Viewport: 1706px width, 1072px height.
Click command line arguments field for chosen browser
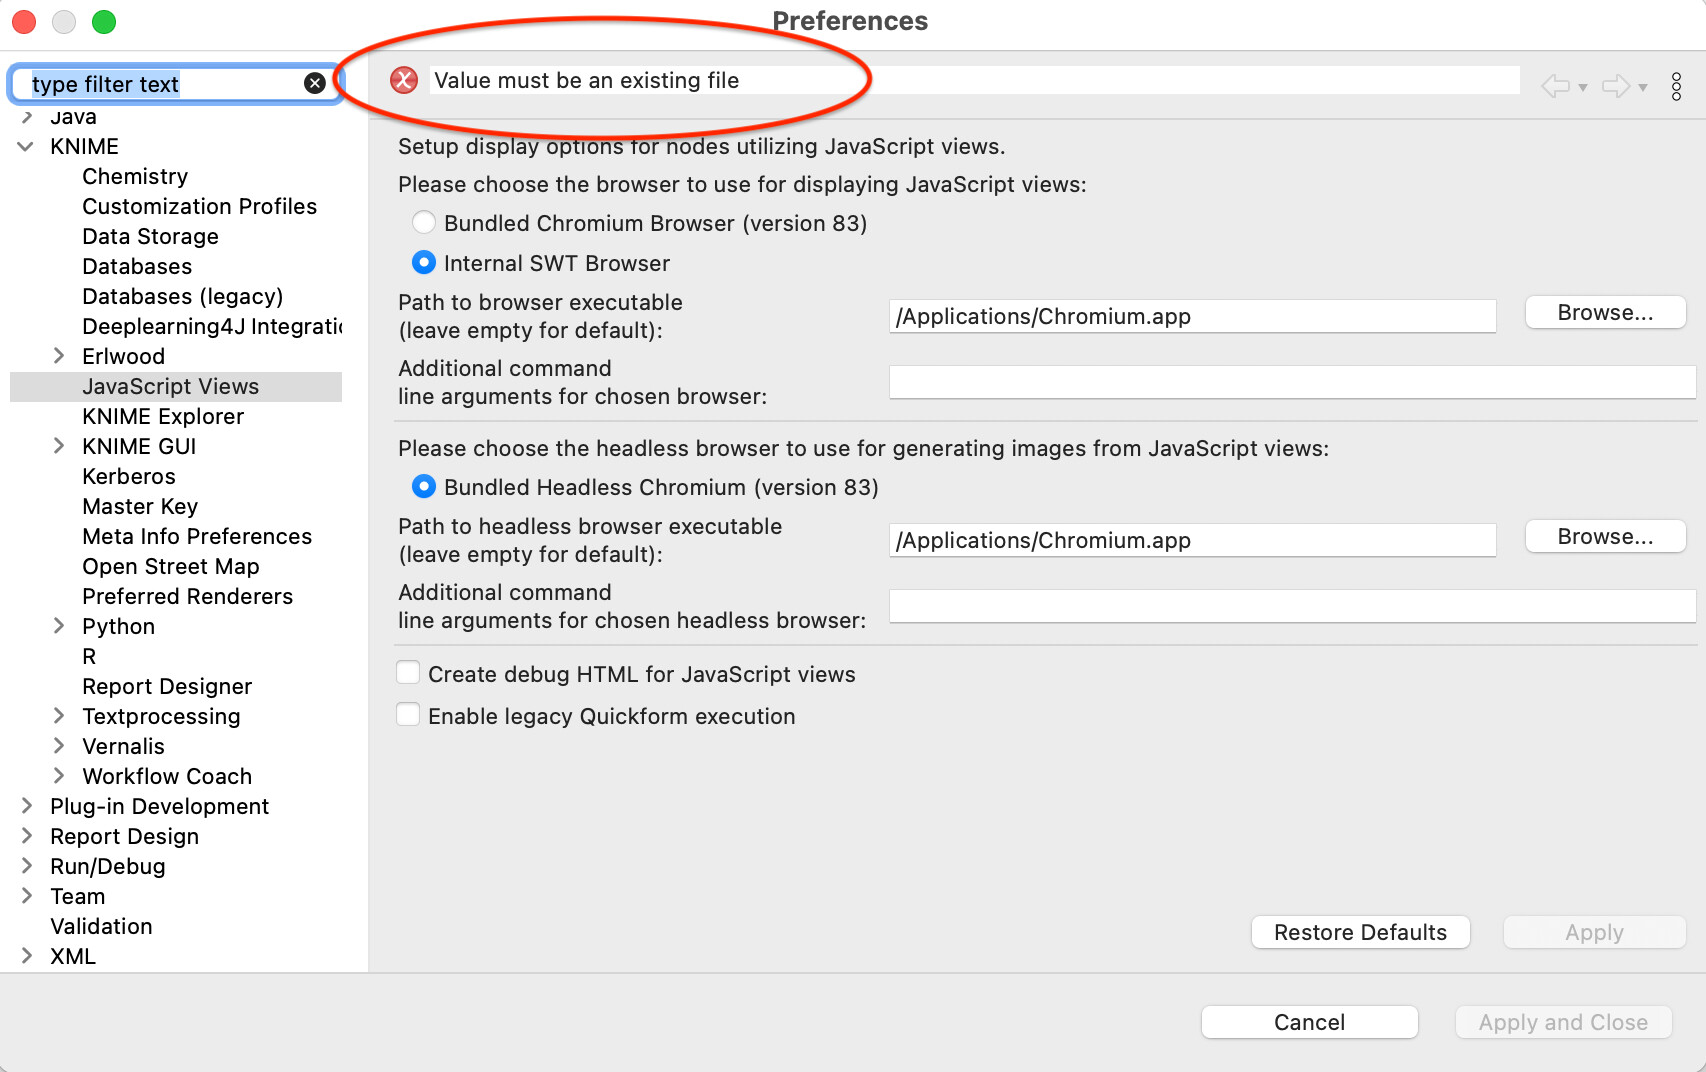1292,382
